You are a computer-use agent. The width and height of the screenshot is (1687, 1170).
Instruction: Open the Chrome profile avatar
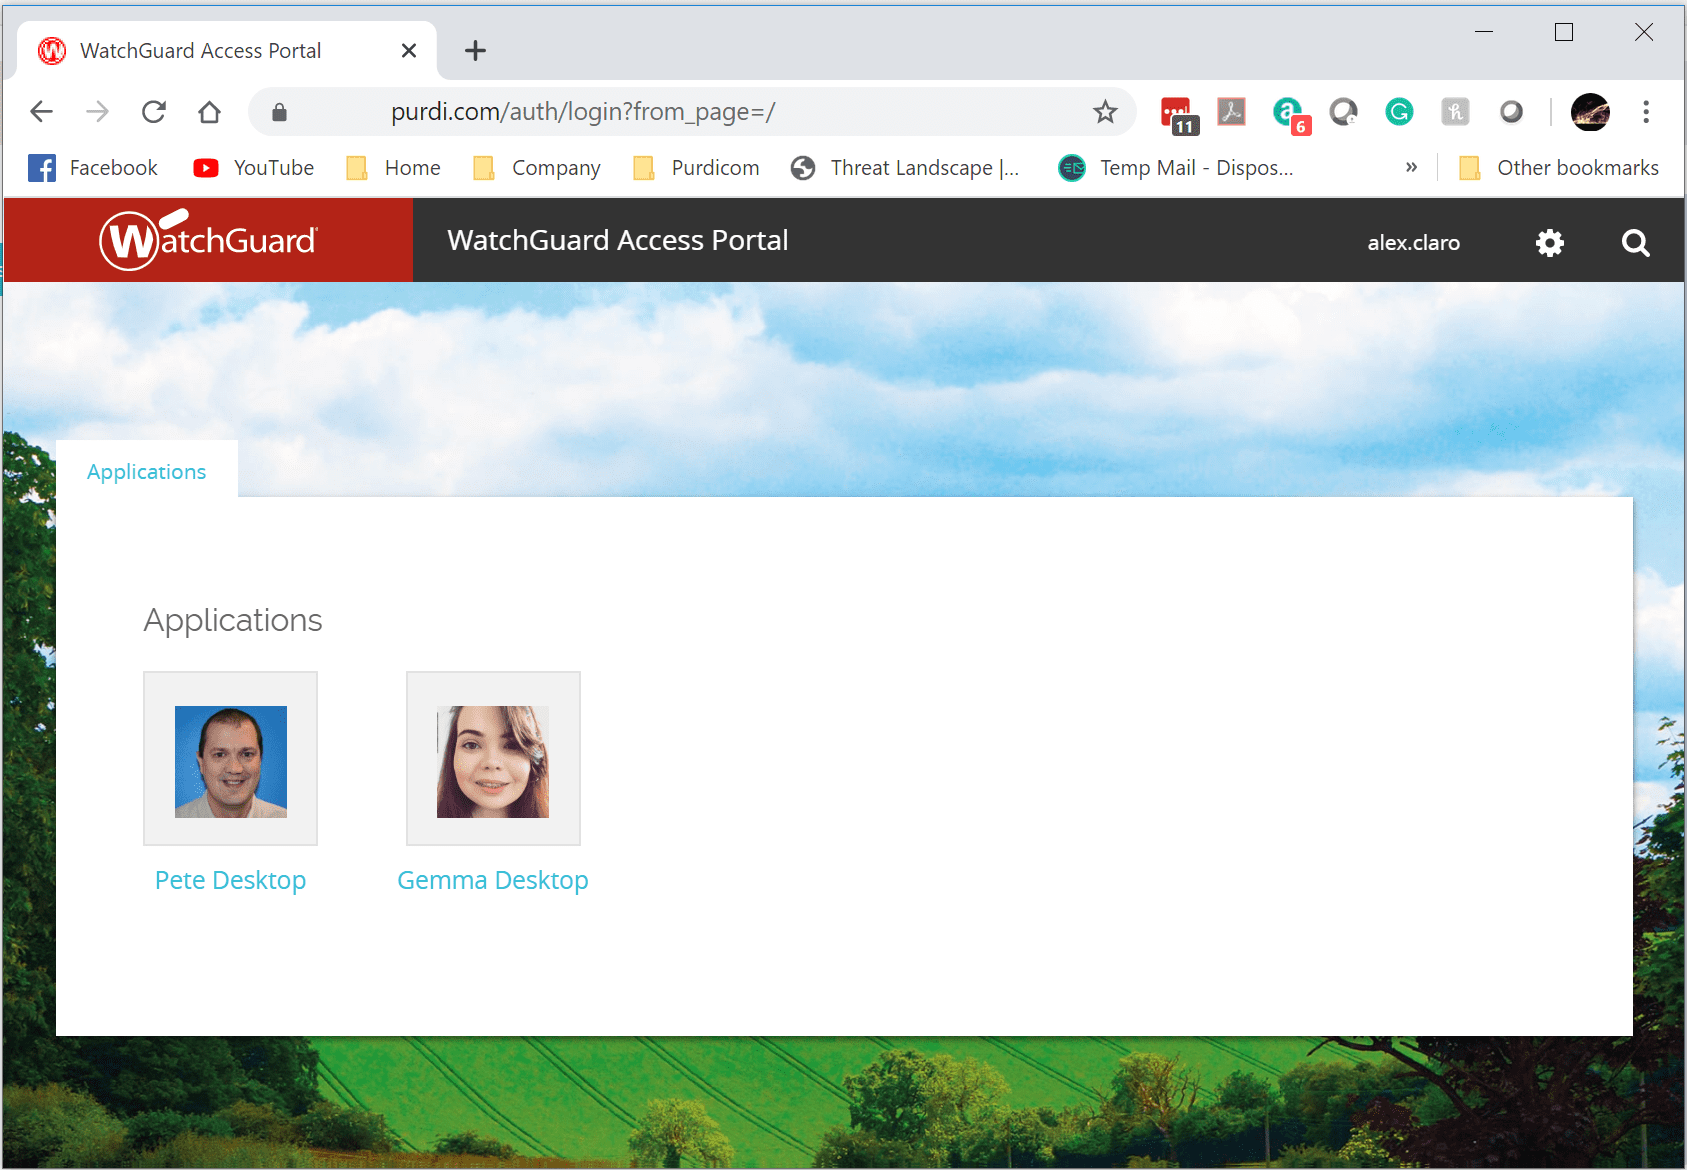click(1590, 111)
